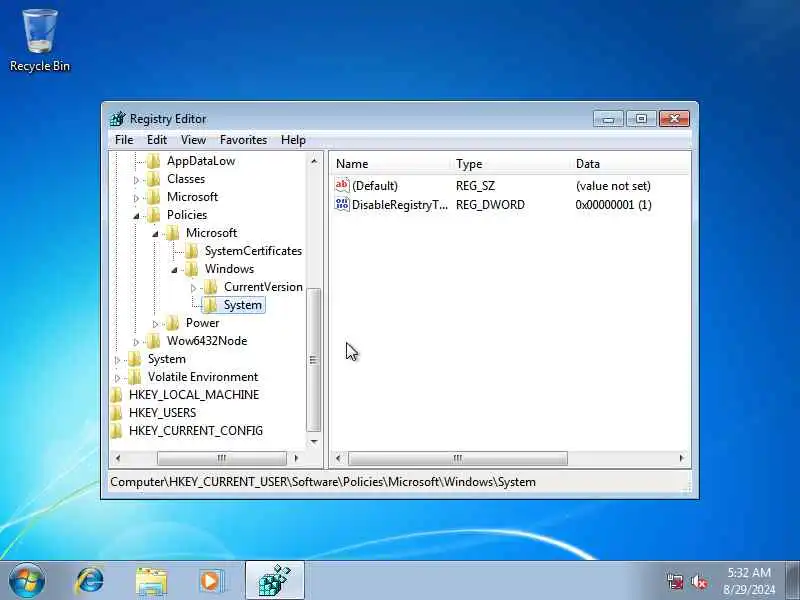
Task: Open the View menu
Action: pos(193,140)
